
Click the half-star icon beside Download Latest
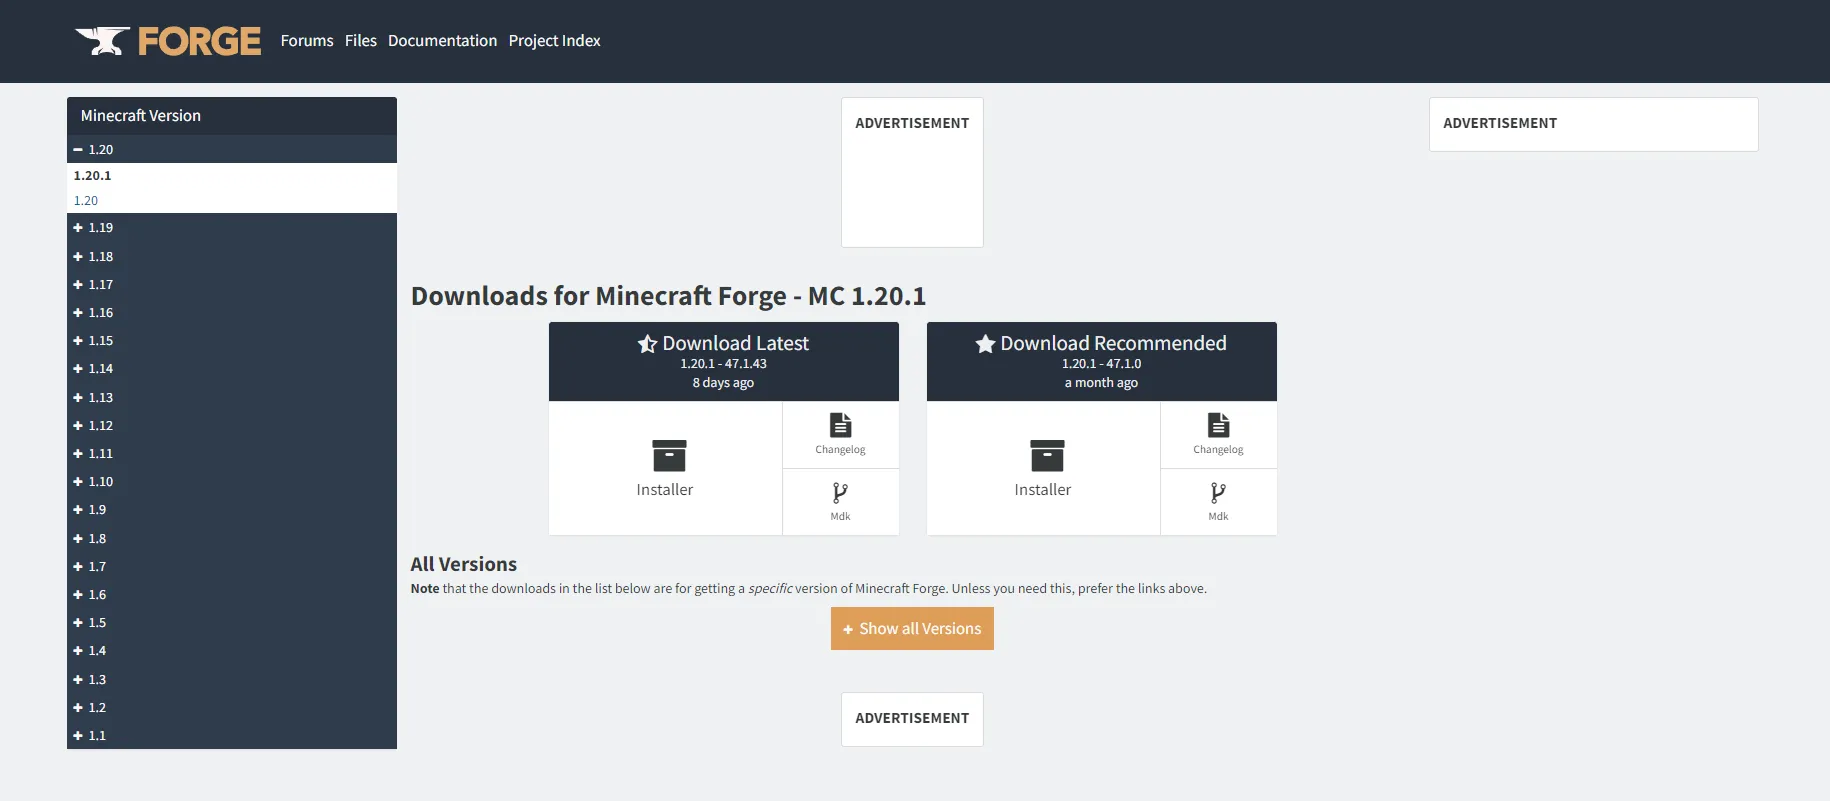[x=648, y=344]
